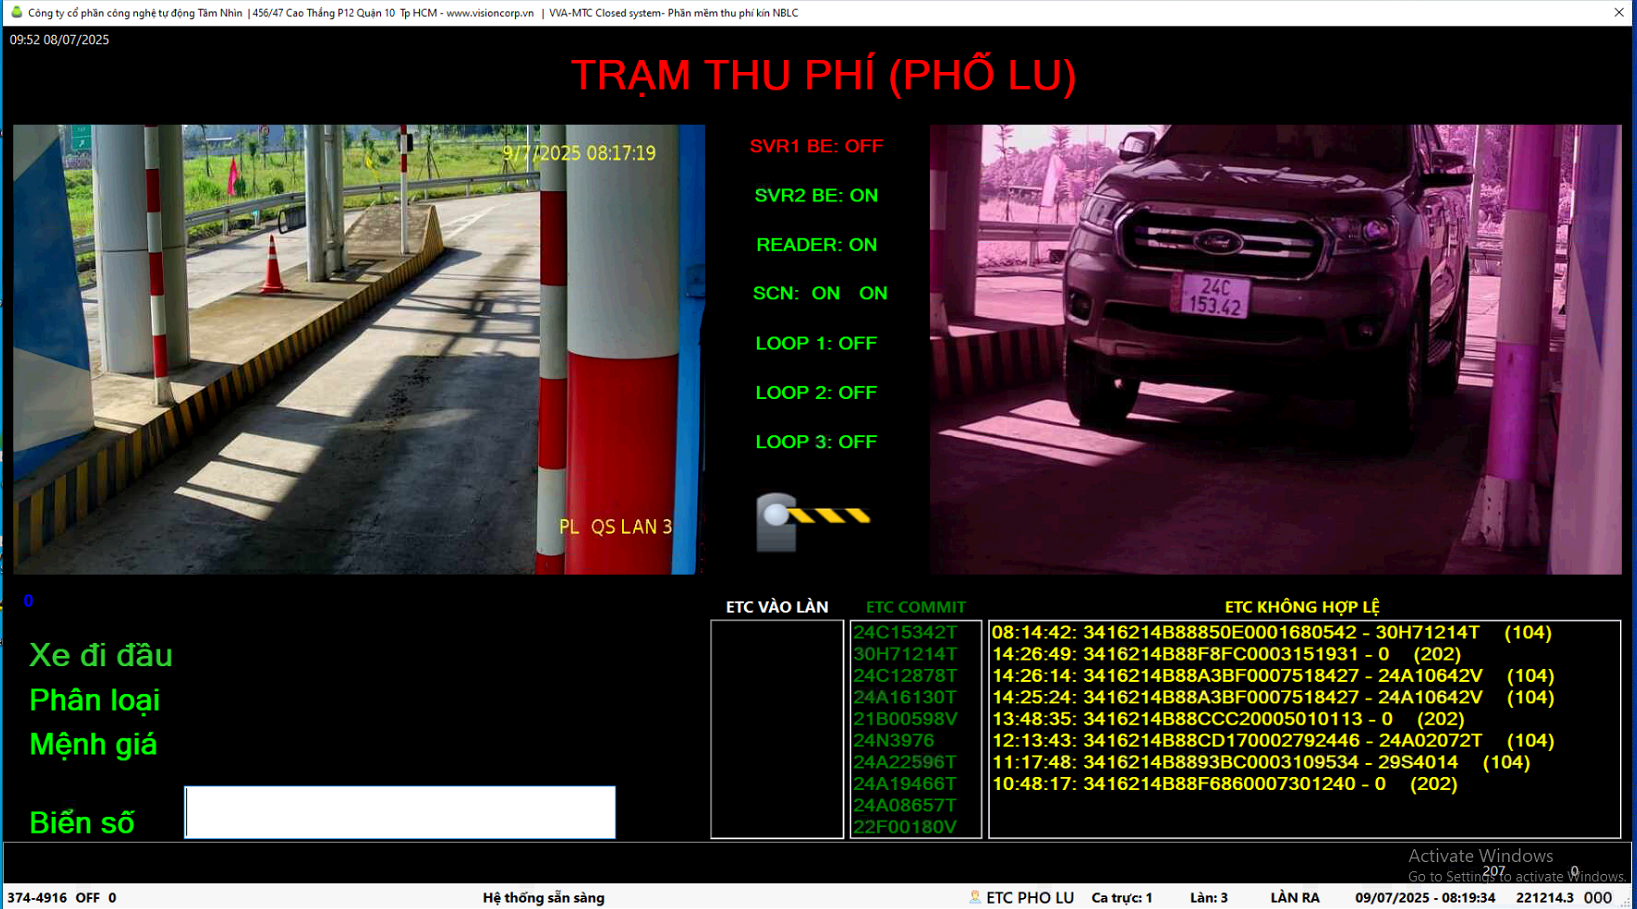Click the user icon beside ETC PHO LU
Screen dimensions: 1637x909
[x=974, y=897]
